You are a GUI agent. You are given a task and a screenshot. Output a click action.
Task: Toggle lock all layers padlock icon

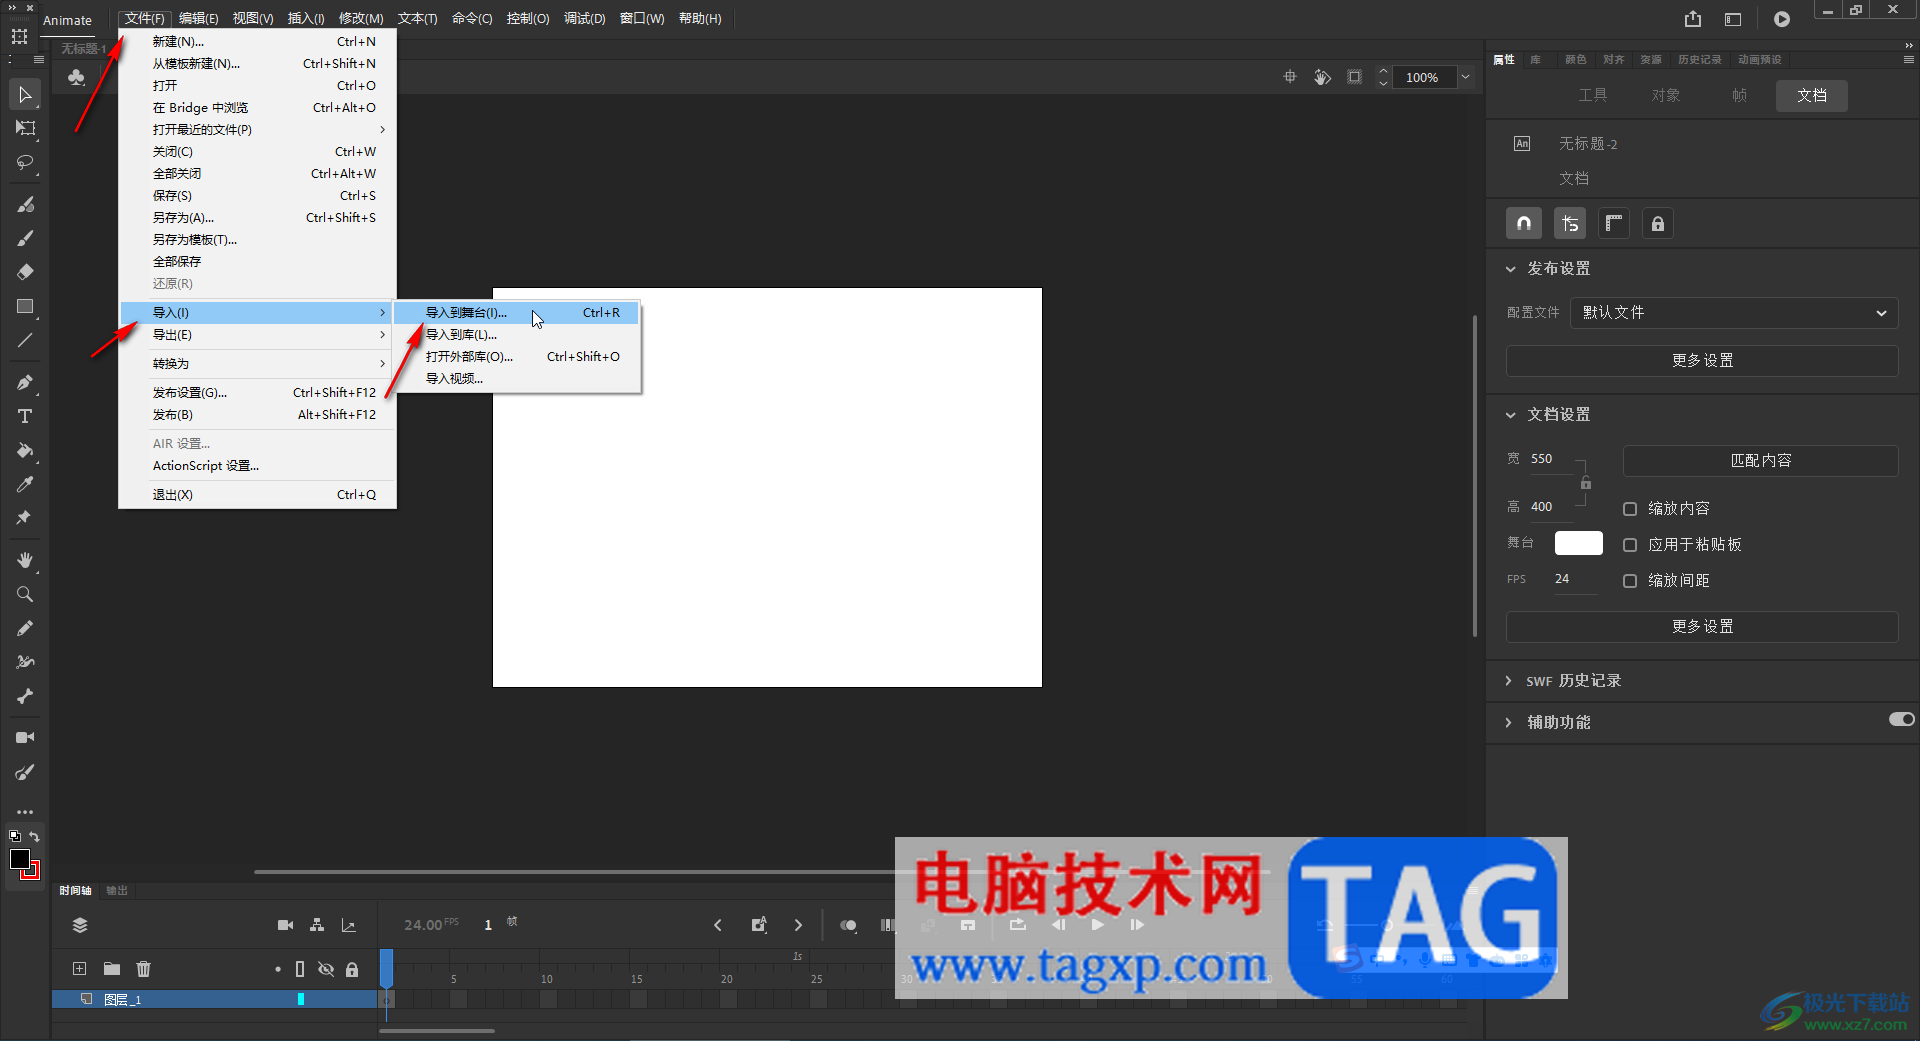click(352, 969)
